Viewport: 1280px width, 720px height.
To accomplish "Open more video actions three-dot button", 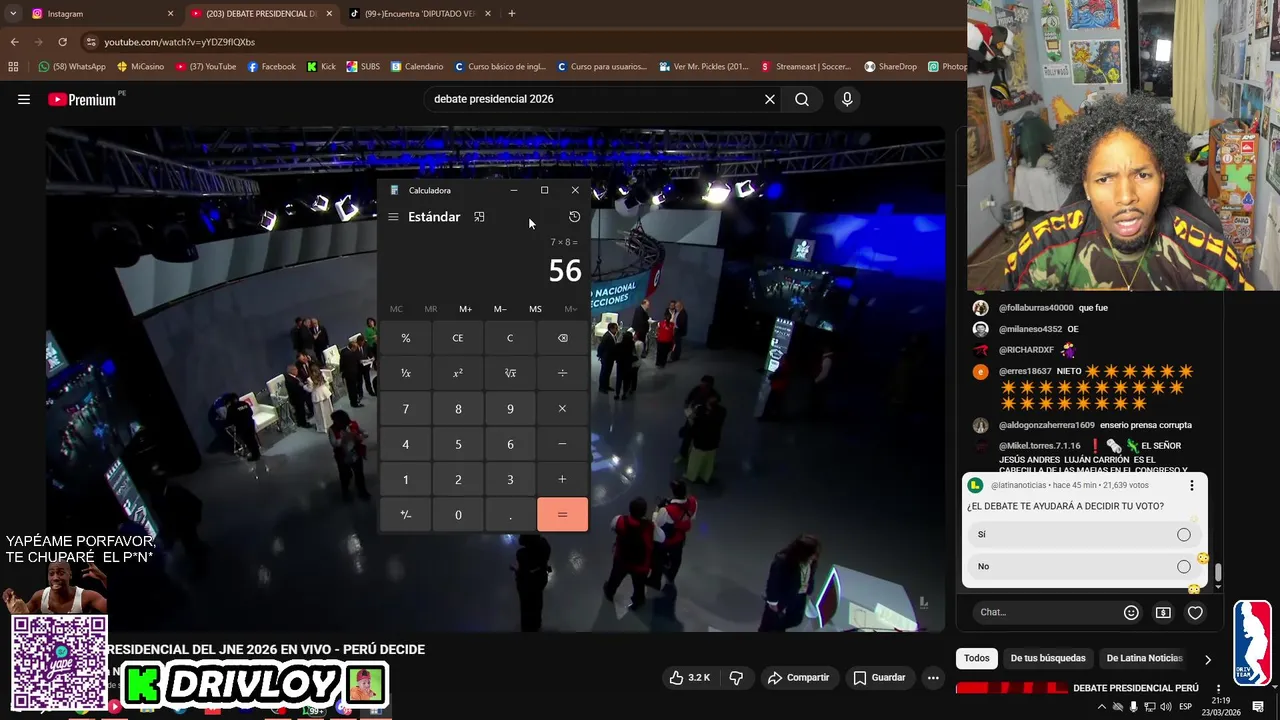I will pyautogui.click(x=933, y=678).
